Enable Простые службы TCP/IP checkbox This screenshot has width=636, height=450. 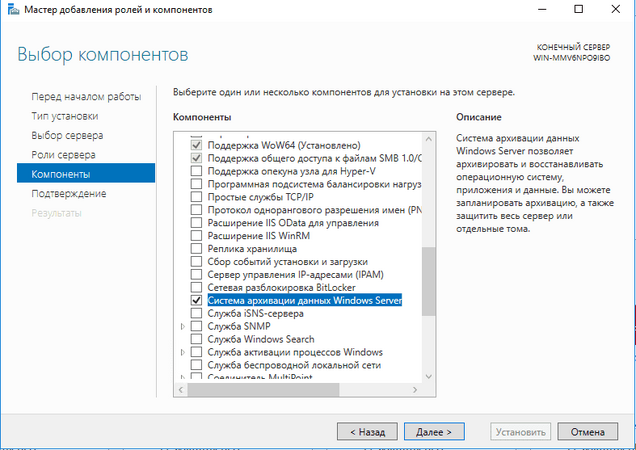tap(196, 197)
